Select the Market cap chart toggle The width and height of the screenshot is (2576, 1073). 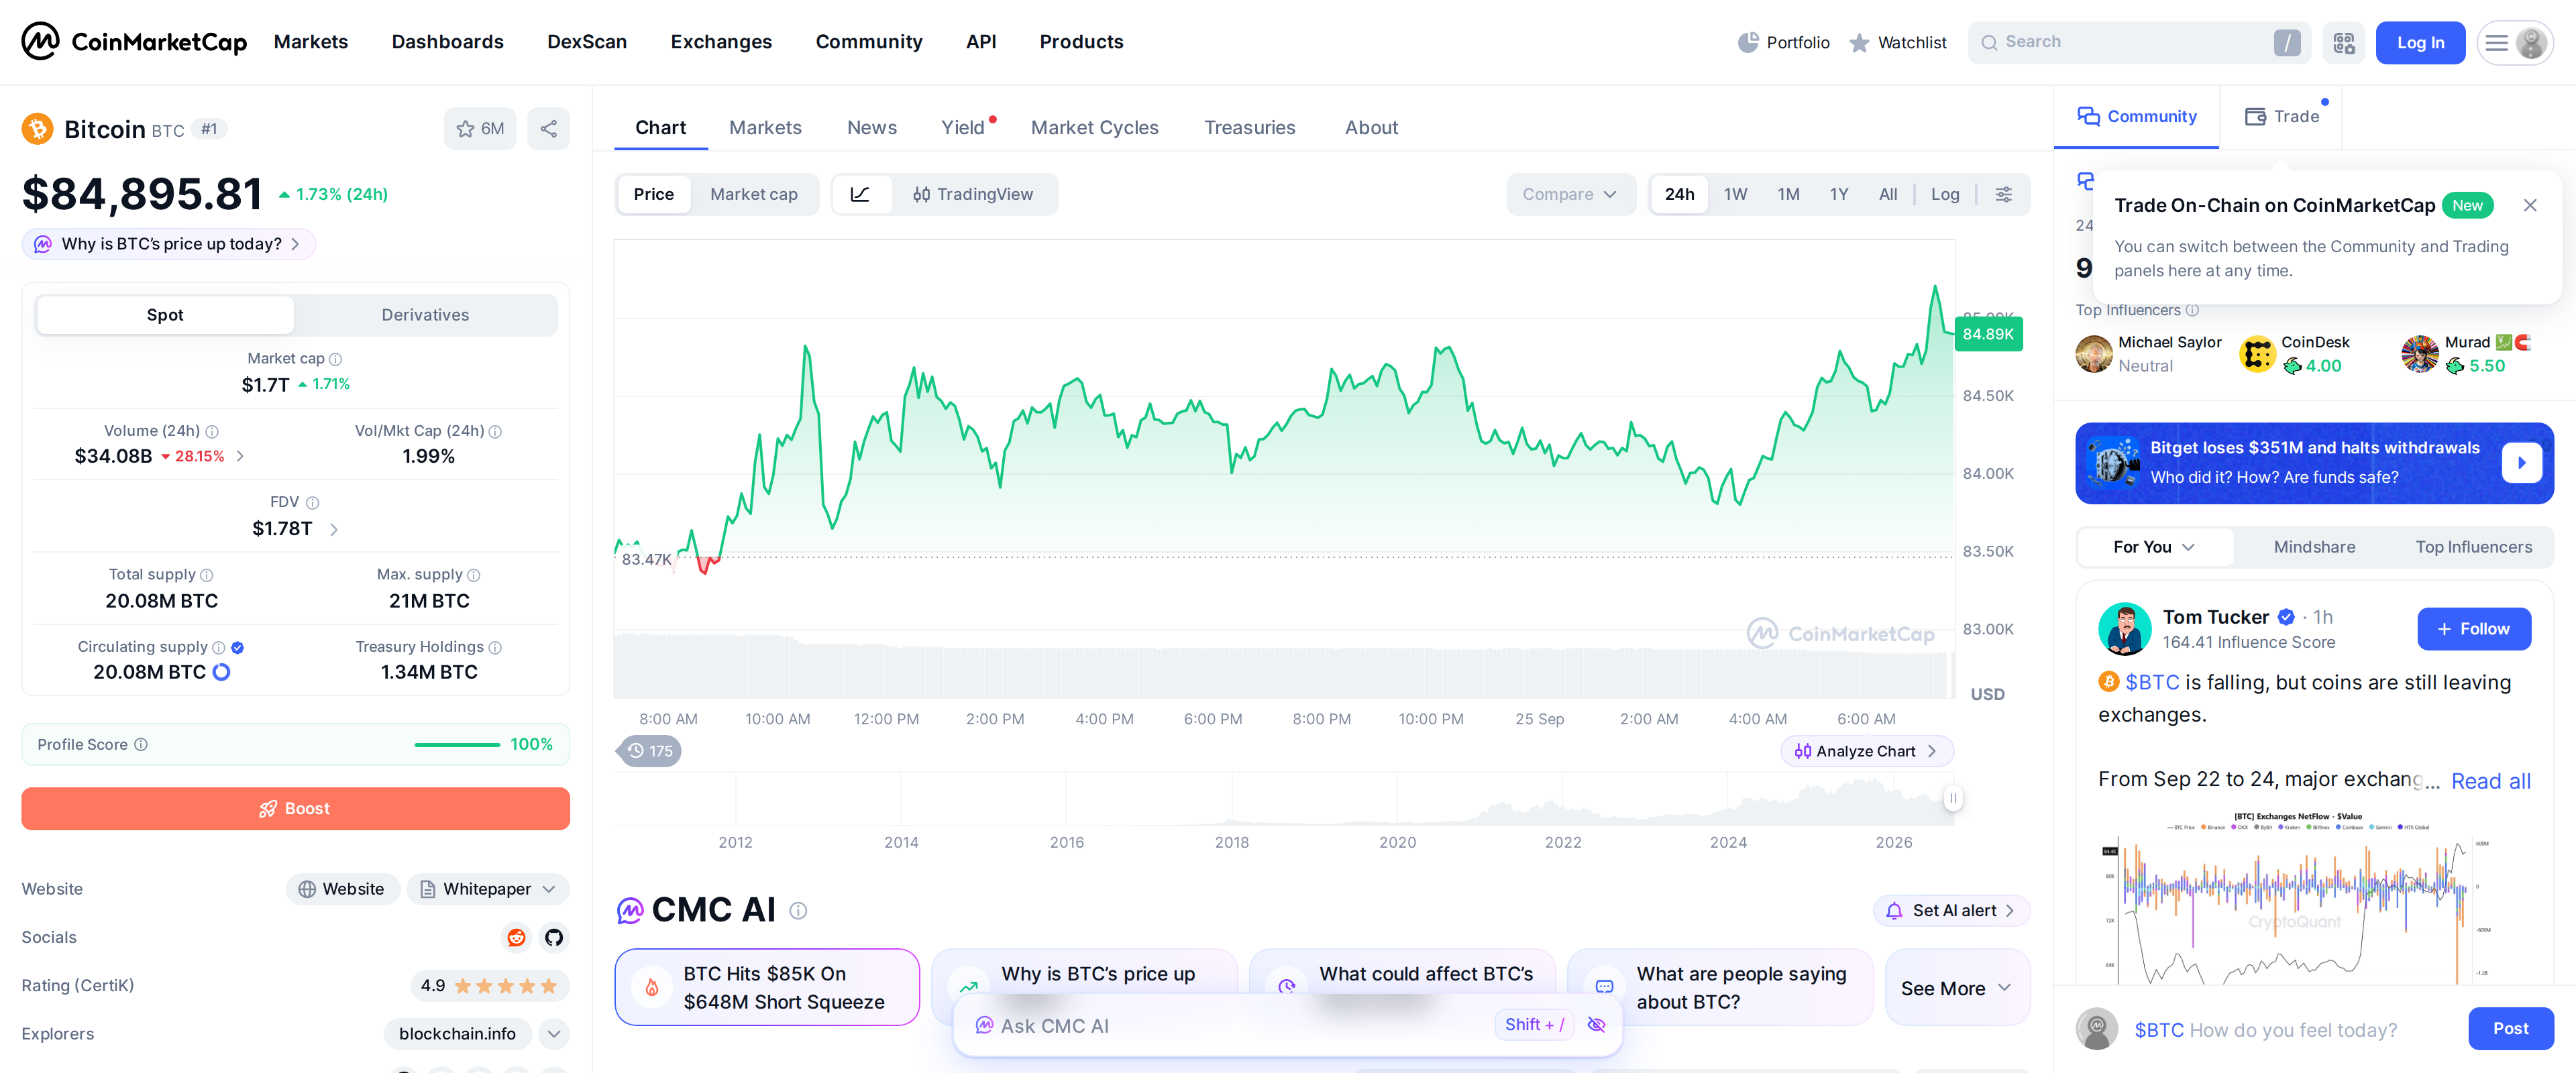(753, 194)
